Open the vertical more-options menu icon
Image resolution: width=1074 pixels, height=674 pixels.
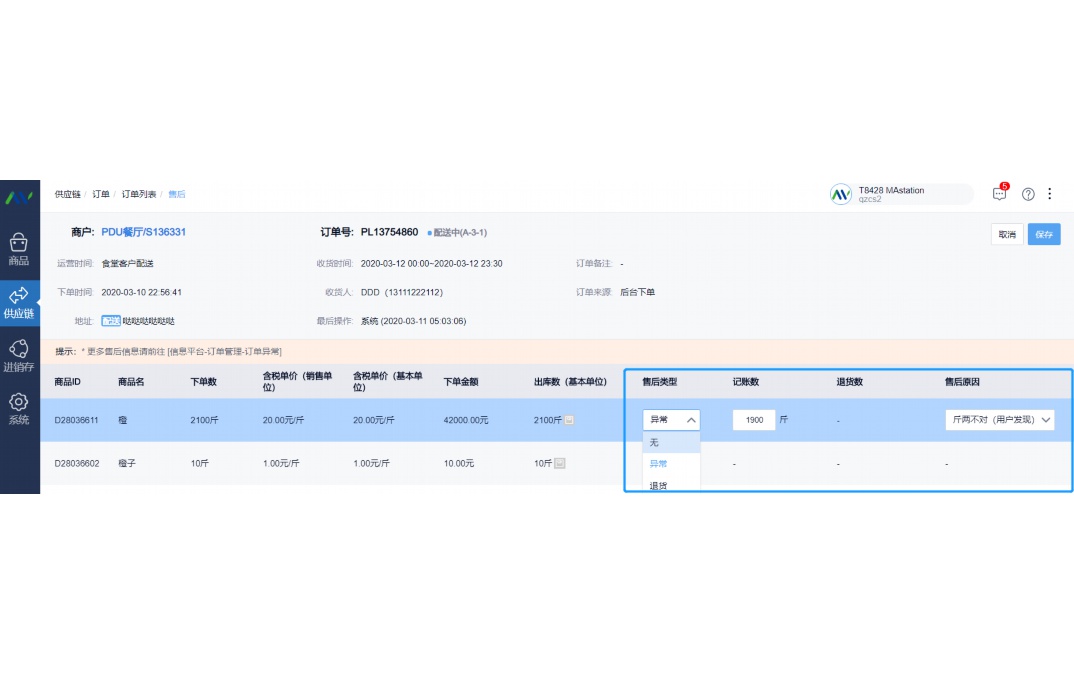click(x=1050, y=194)
